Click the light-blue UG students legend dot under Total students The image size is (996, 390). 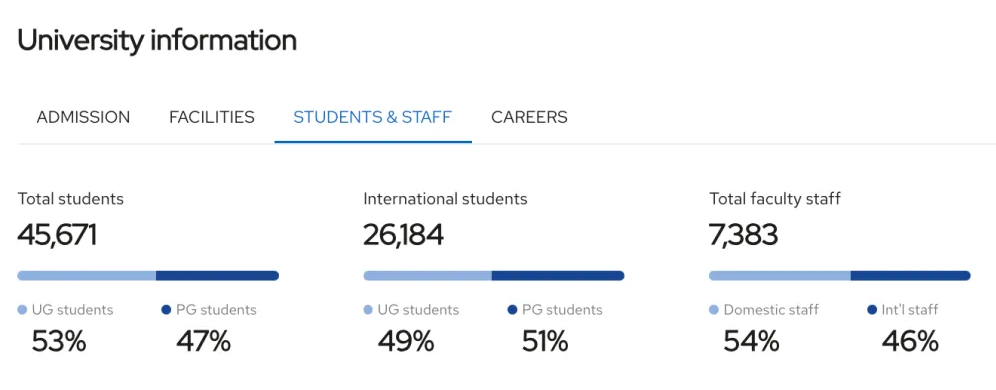[x=23, y=310]
